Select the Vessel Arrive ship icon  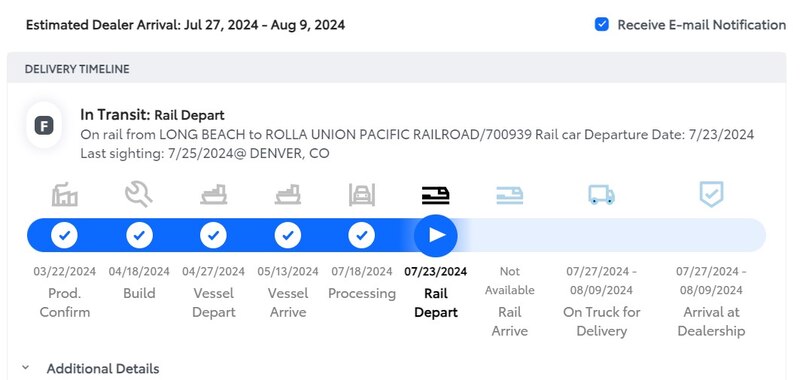(x=288, y=194)
